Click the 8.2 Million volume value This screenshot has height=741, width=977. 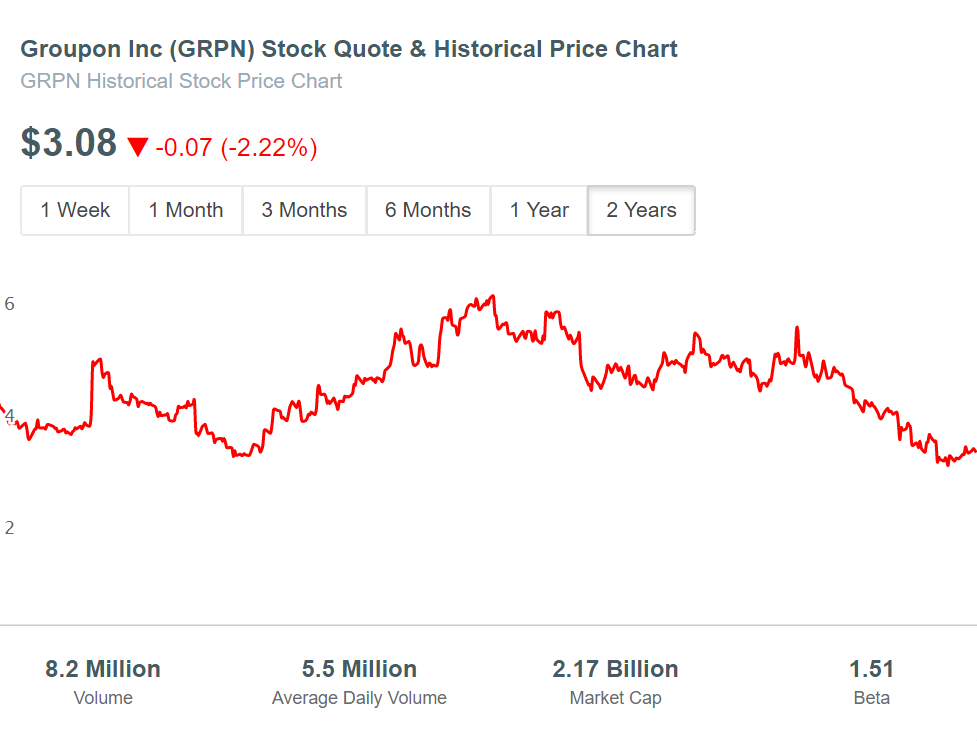point(103,669)
